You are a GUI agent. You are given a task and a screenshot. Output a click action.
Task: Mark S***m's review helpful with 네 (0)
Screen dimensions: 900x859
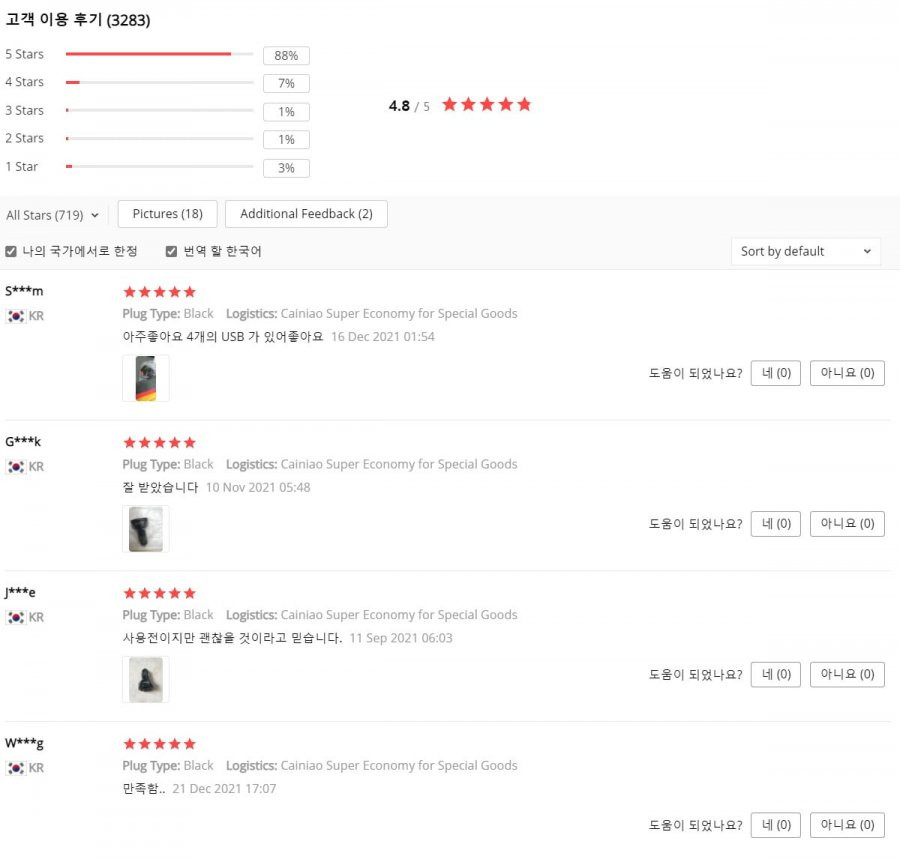775,373
